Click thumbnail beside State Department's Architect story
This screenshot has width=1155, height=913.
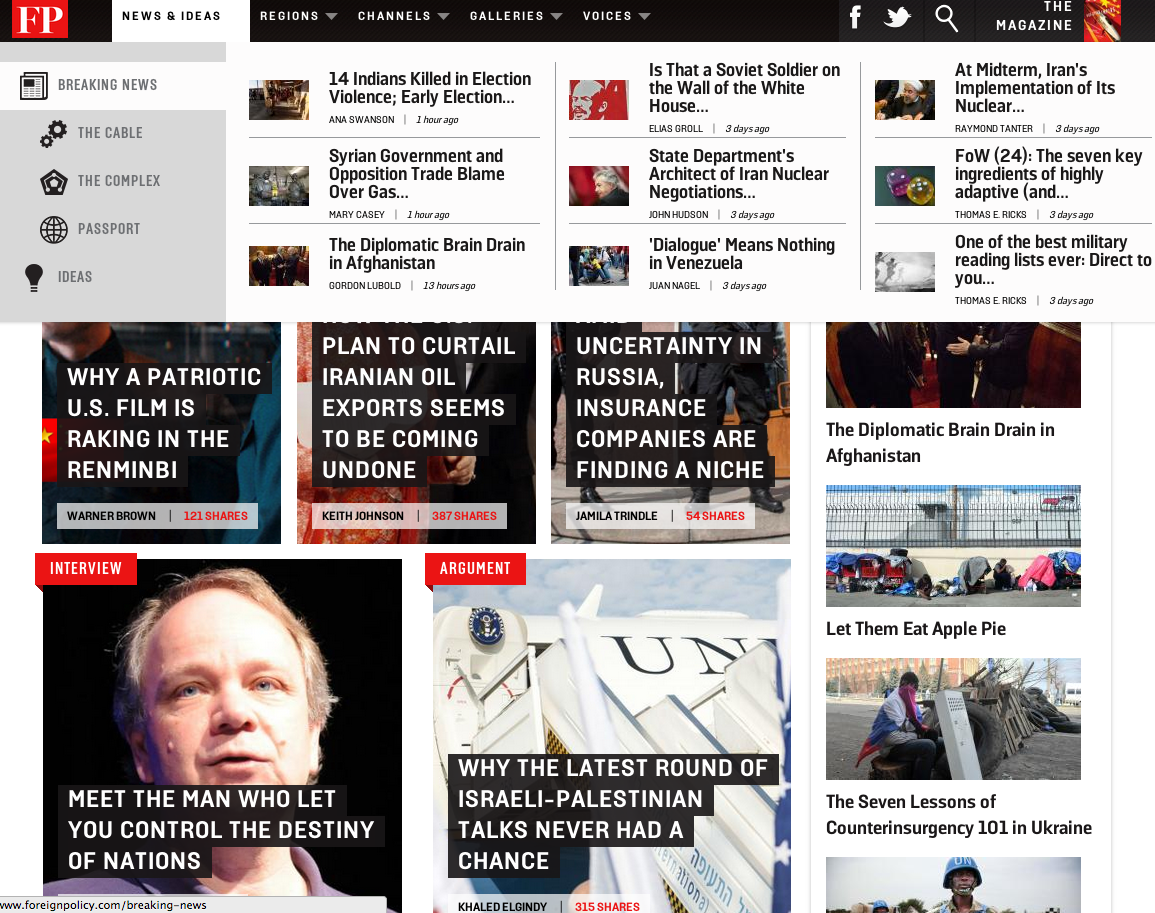599,186
